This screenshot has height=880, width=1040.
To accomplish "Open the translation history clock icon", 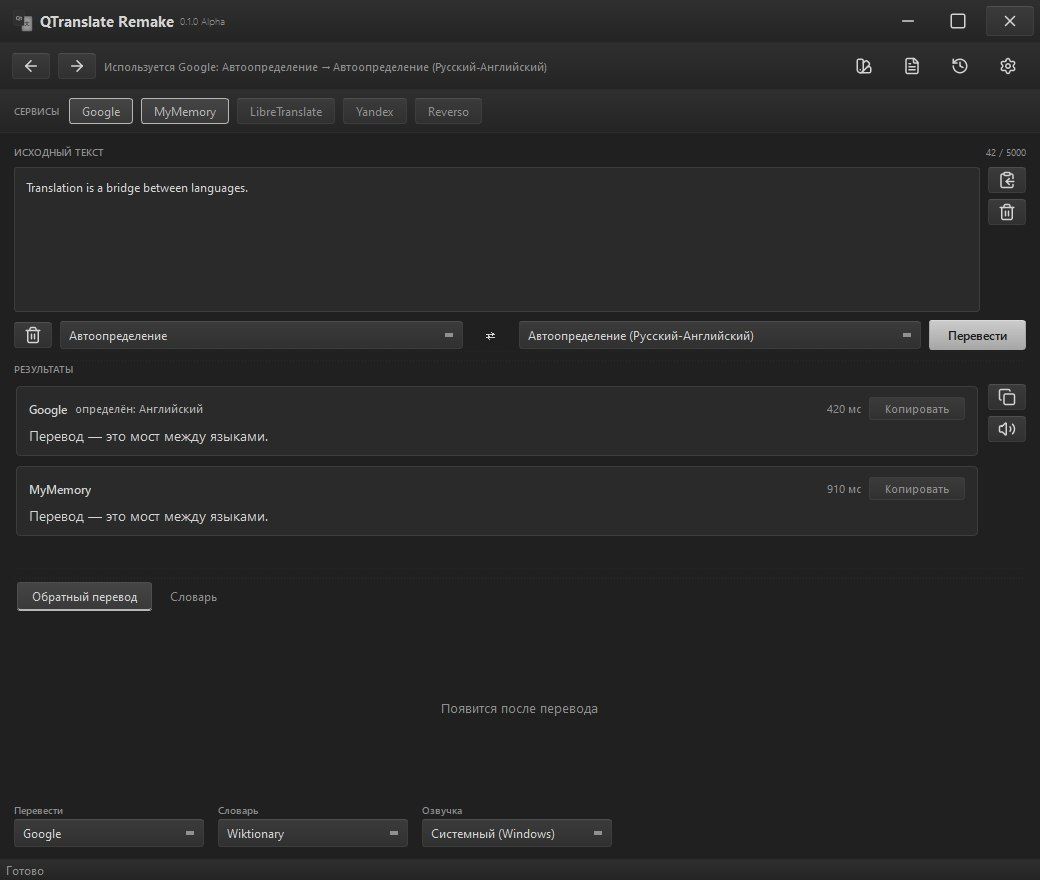I will [960, 66].
